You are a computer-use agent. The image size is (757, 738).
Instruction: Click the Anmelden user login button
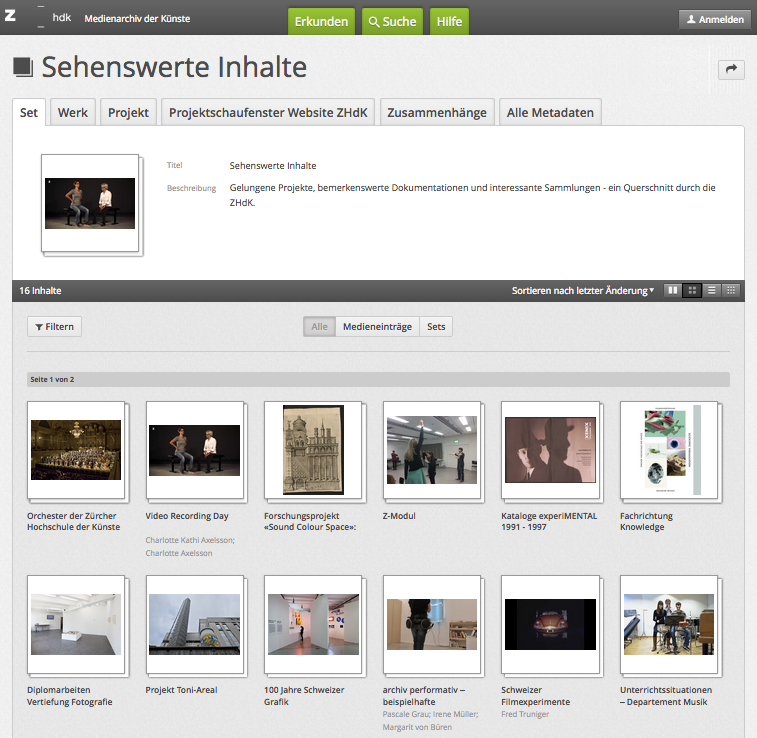pos(715,20)
